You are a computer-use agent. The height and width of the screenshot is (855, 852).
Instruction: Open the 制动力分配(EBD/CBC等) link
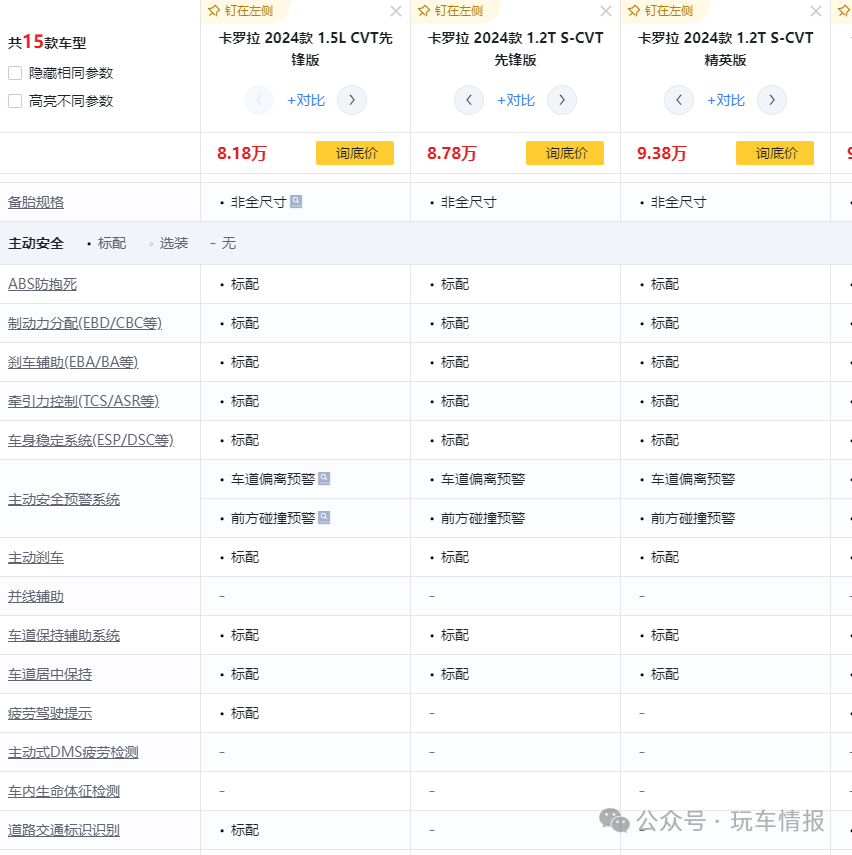coord(85,323)
